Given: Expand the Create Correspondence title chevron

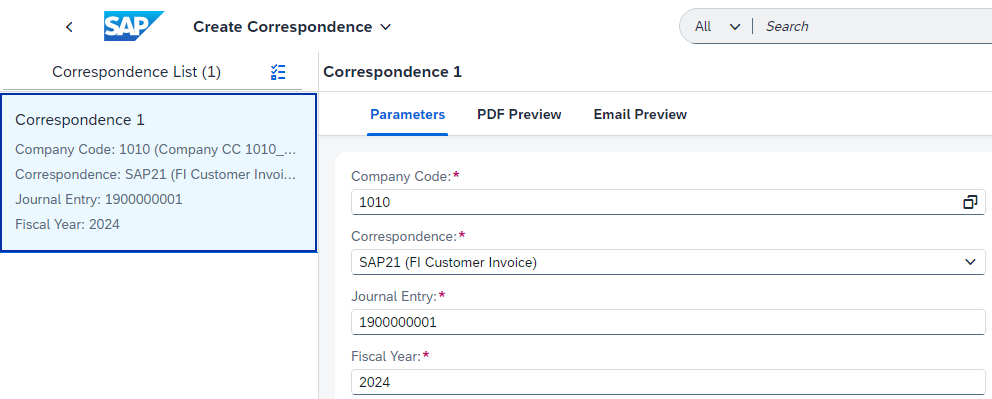Looking at the screenshot, I should point(385,27).
